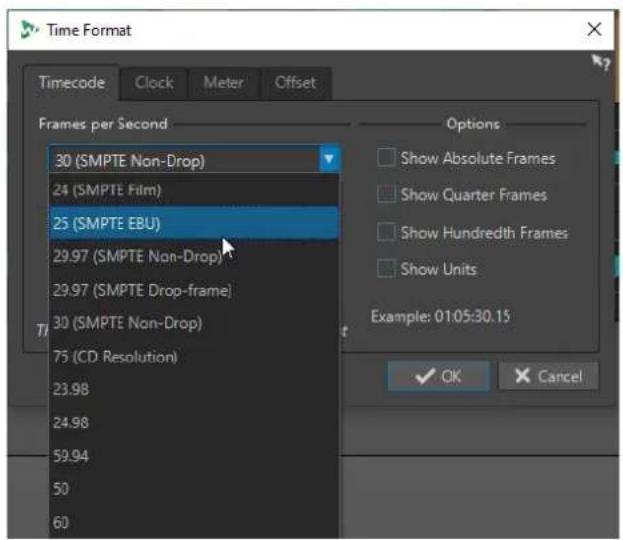623x540 pixels.
Task: Choose the 24.98 frame rate entry
Action: click(194, 422)
